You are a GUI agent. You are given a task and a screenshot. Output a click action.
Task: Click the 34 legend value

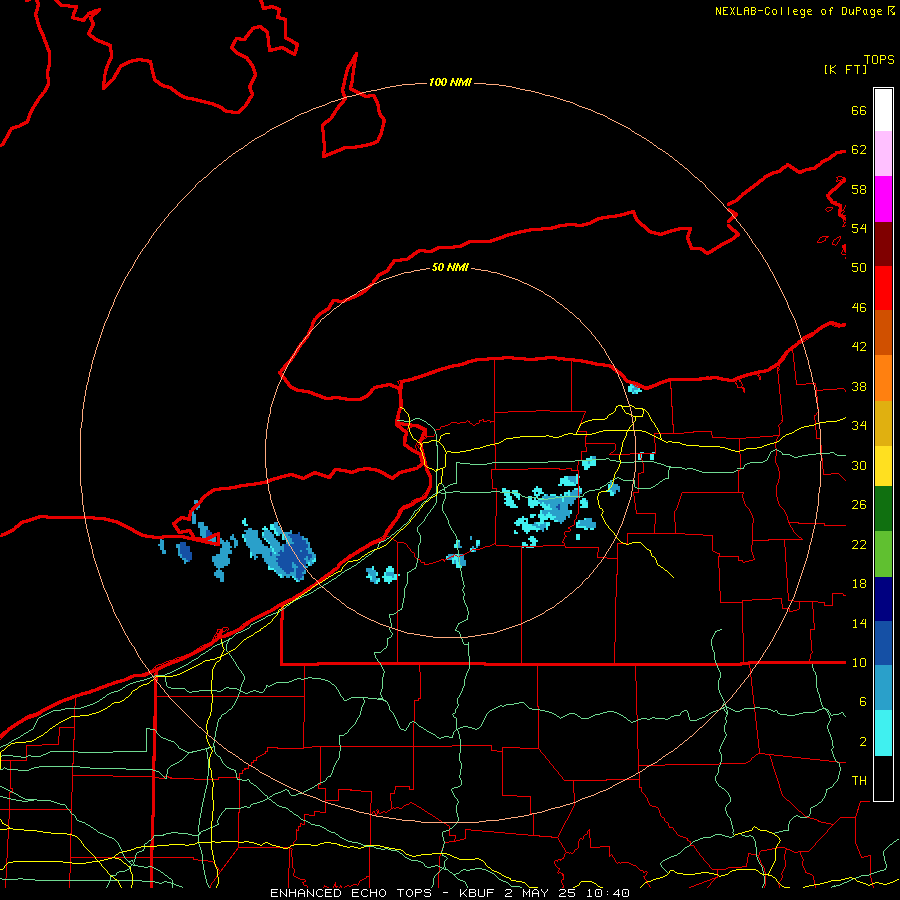[x=859, y=426]
